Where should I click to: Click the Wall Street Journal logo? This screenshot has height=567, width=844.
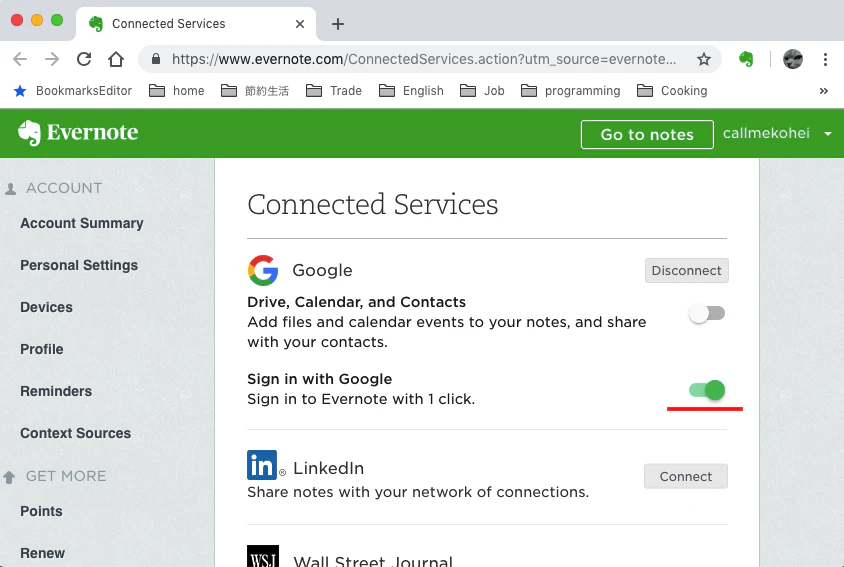click(x=263, y=556)
